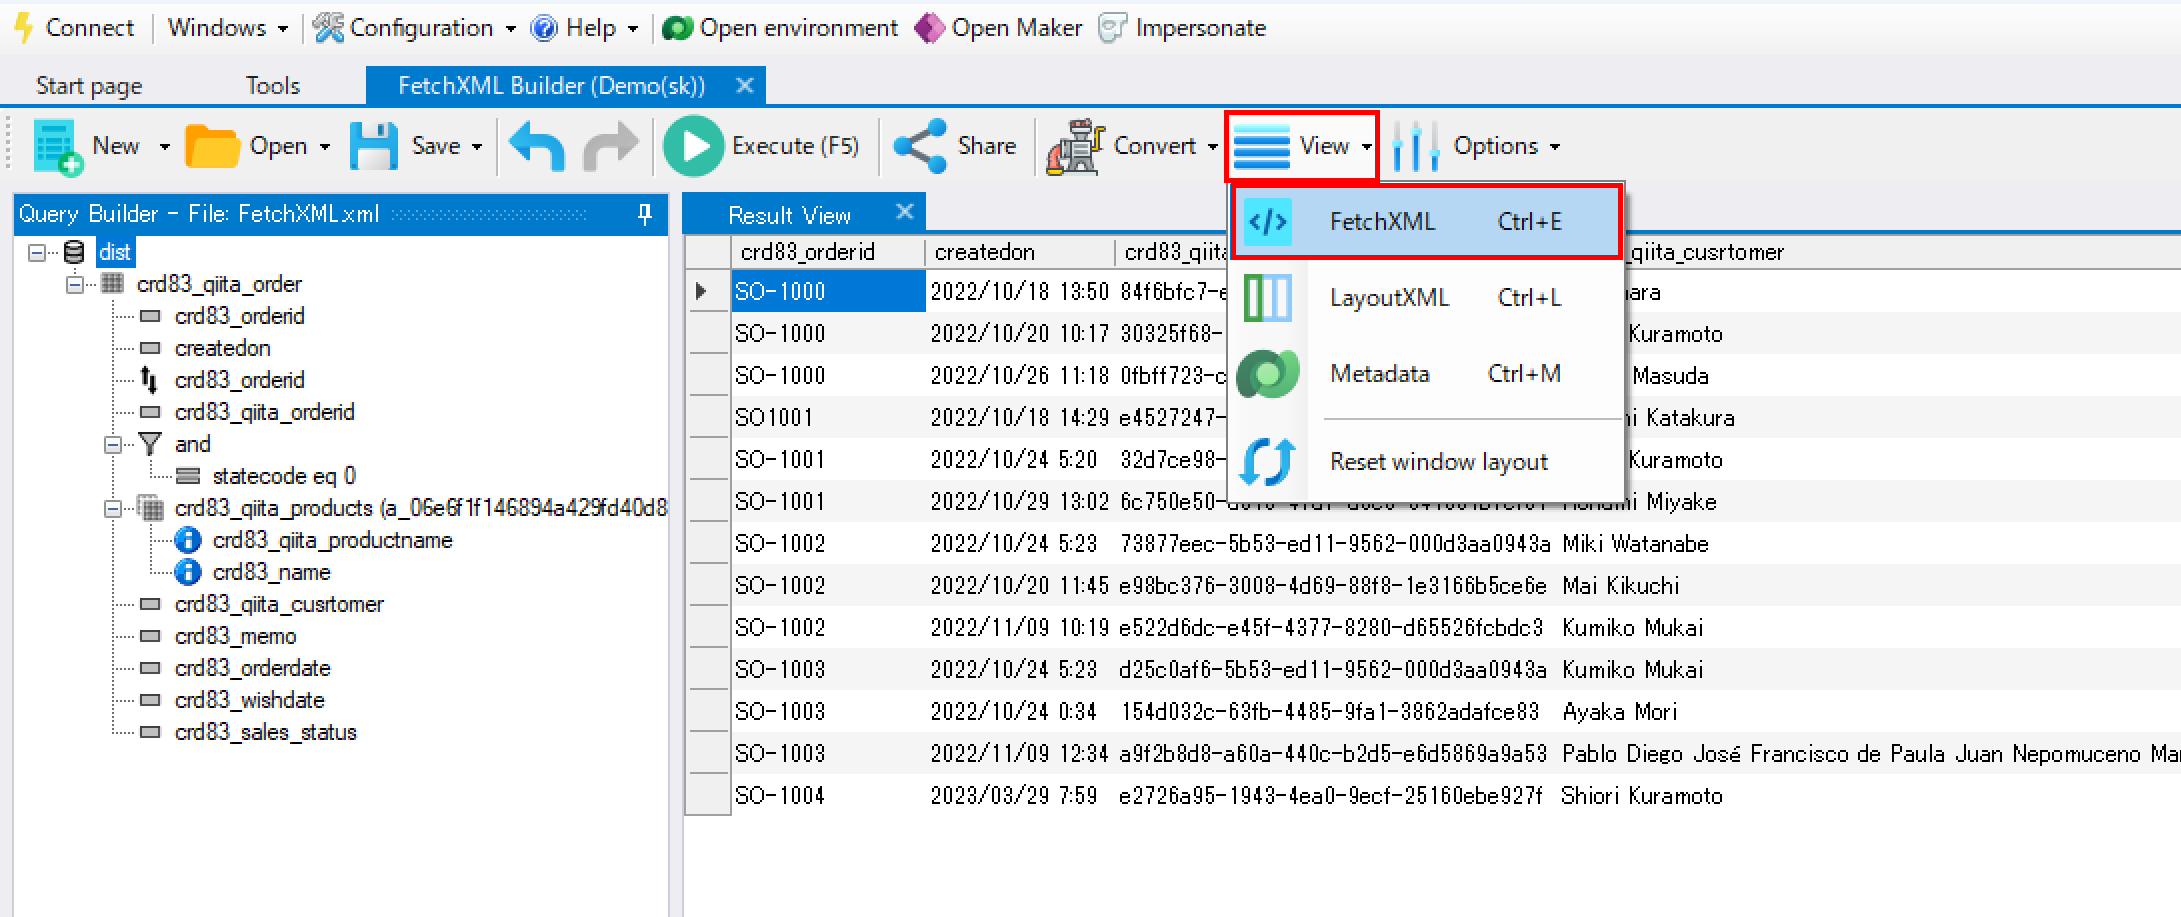Click the Open Maker icon
The width and height of the screenshot is (2181, 917).
(931, 27)
